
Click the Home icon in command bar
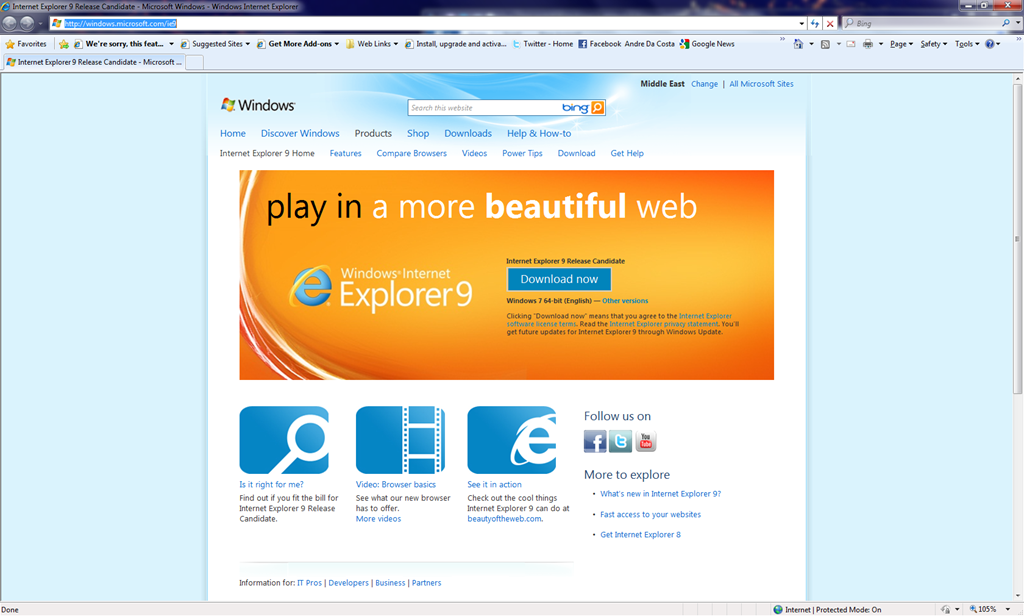click(x=798, y=44)
